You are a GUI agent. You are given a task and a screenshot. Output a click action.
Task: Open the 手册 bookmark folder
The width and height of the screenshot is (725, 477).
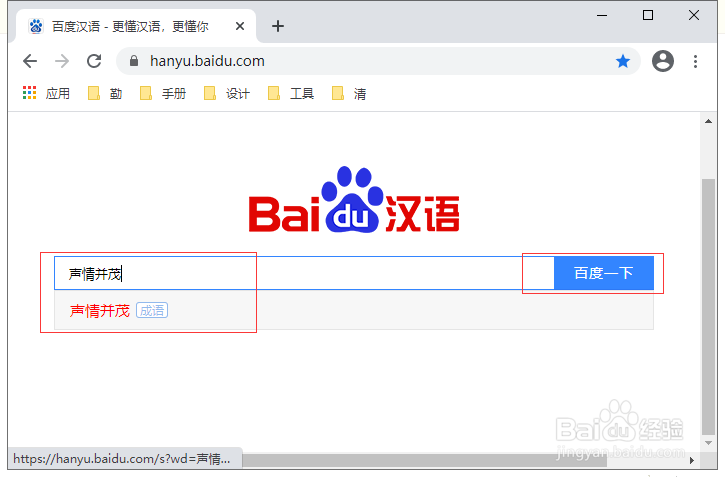coord(163,93)
